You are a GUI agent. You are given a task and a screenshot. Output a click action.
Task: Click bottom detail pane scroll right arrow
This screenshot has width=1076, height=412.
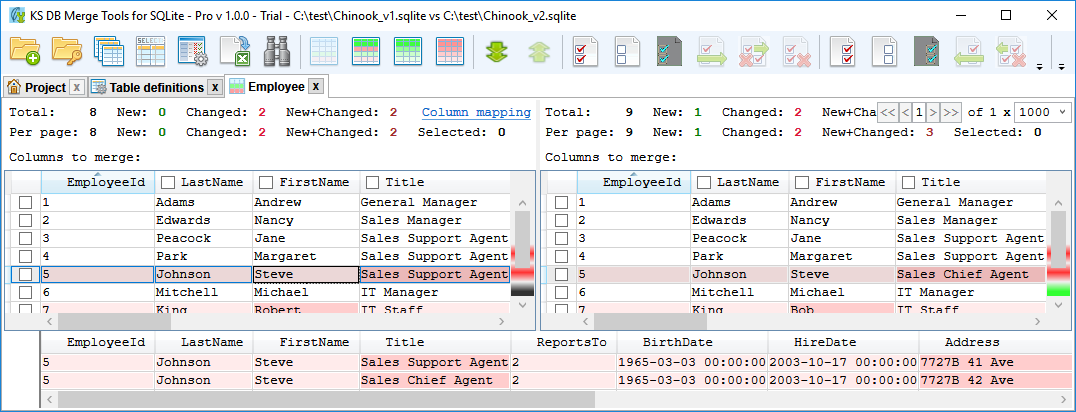pos(1063,399)
